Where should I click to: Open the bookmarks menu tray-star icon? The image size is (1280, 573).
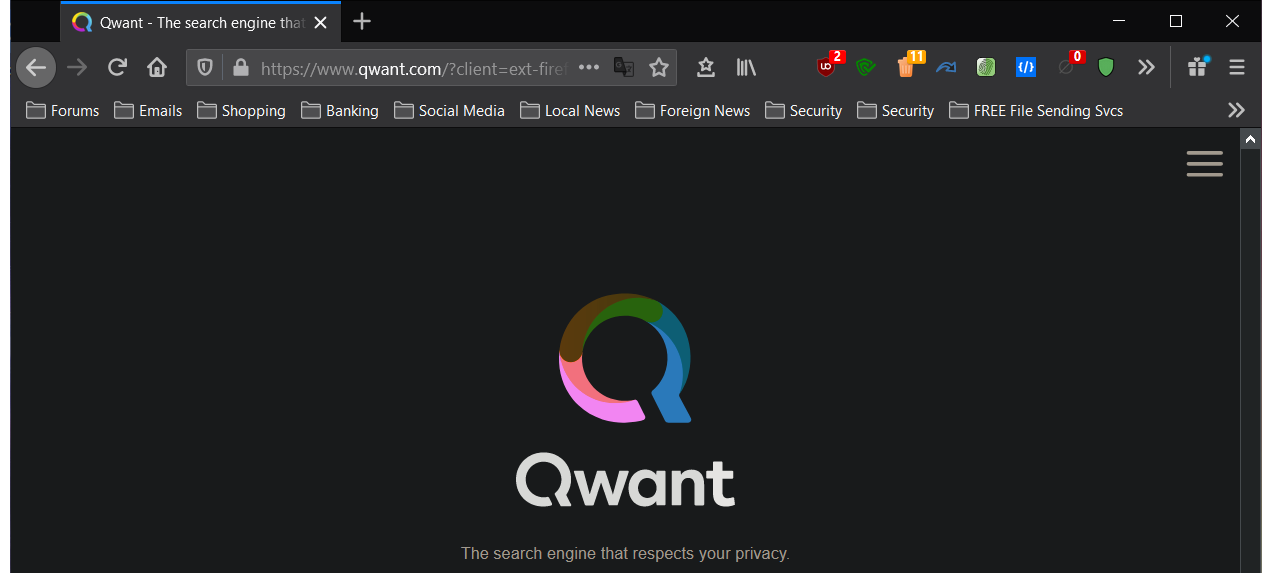[706, 67]
